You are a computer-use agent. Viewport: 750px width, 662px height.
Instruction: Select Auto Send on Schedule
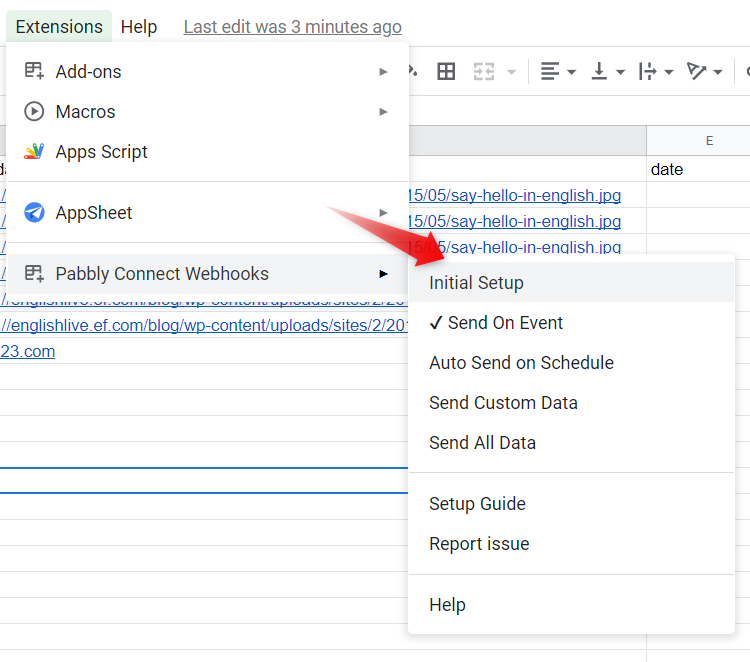571,363
